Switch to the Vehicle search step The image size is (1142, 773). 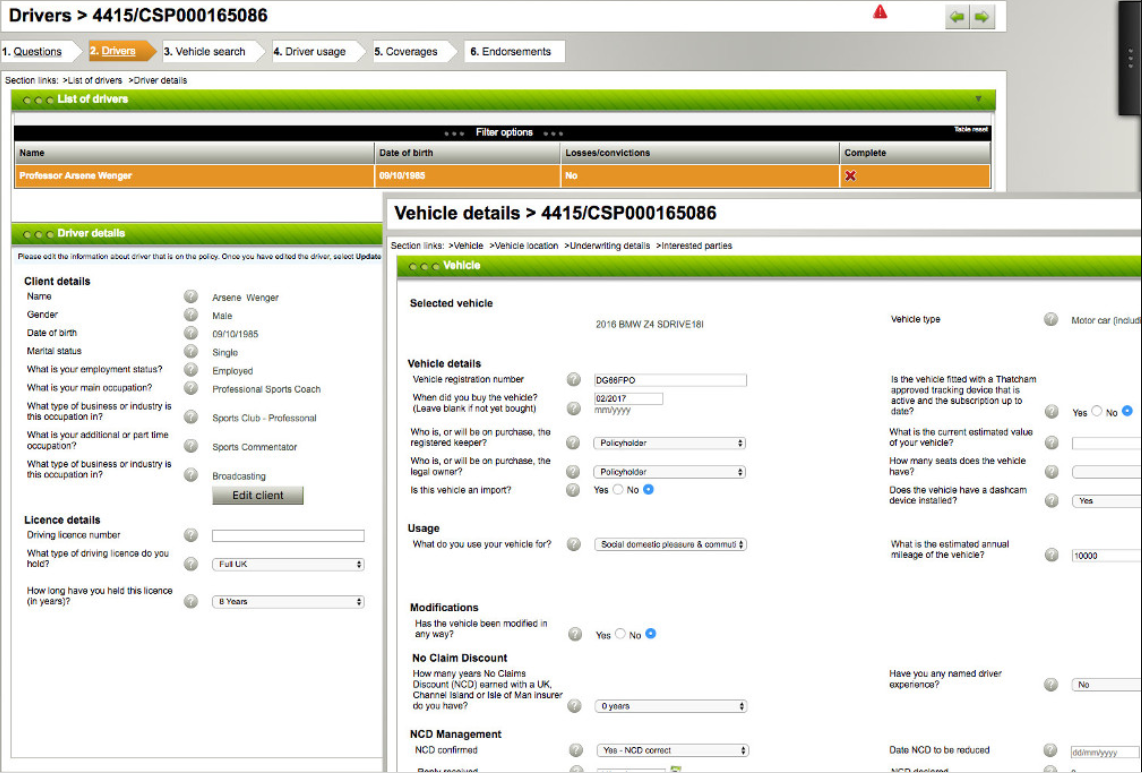(208, 51)
